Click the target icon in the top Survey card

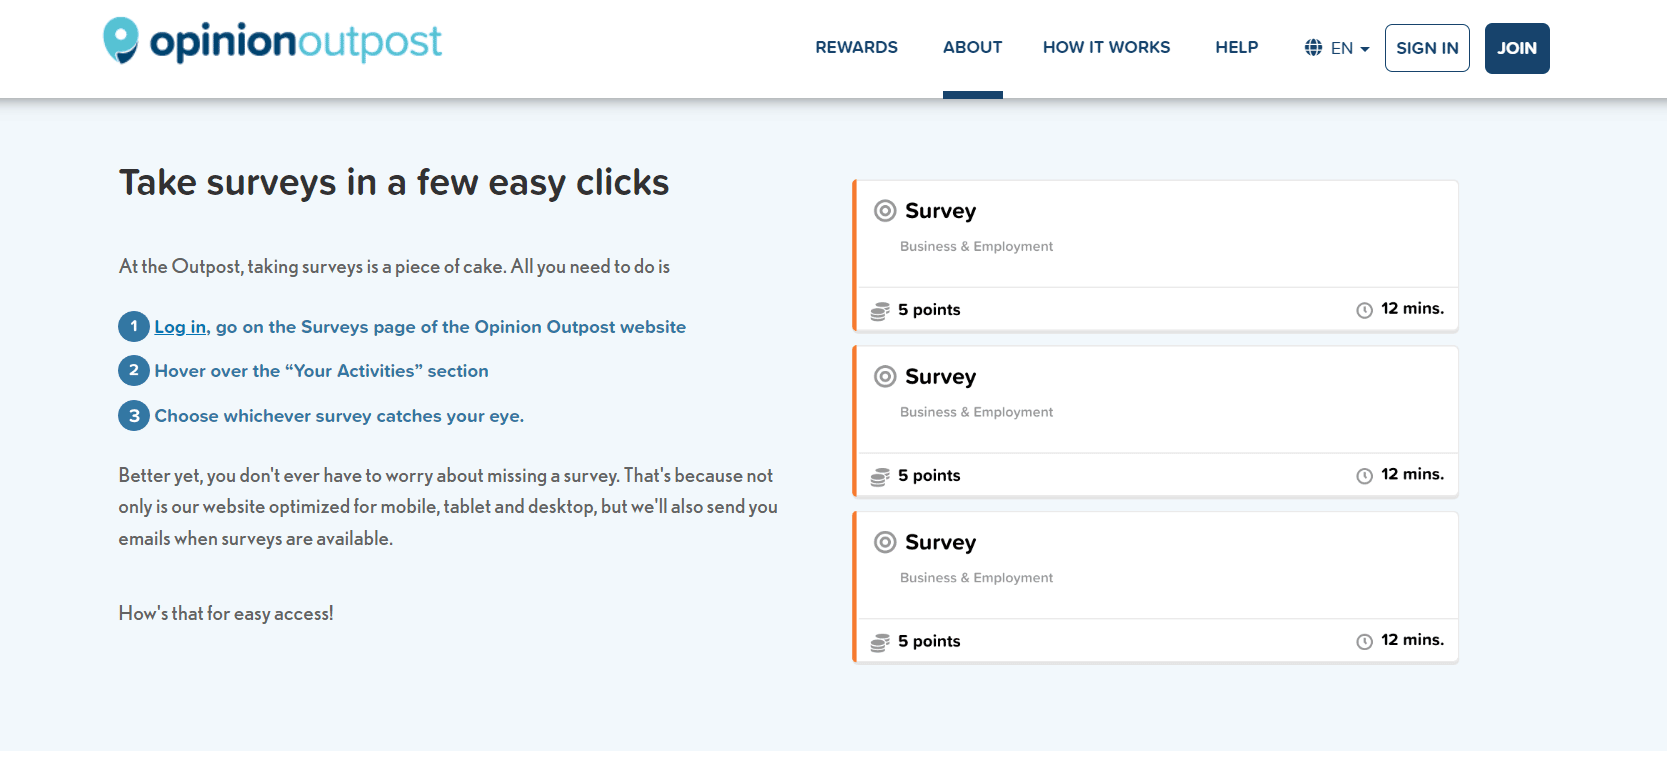(885, 211)
